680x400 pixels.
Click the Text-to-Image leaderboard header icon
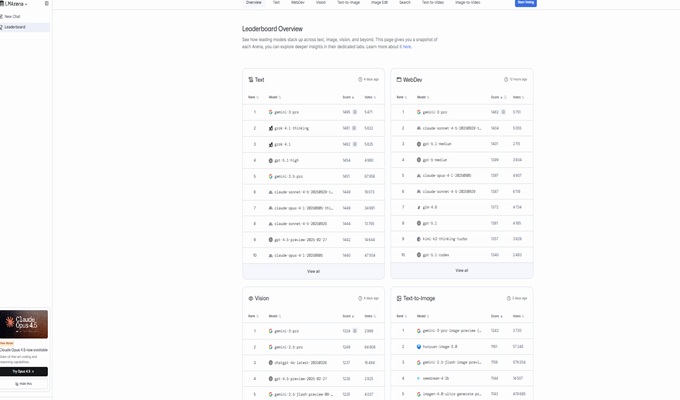coord(399,298)
